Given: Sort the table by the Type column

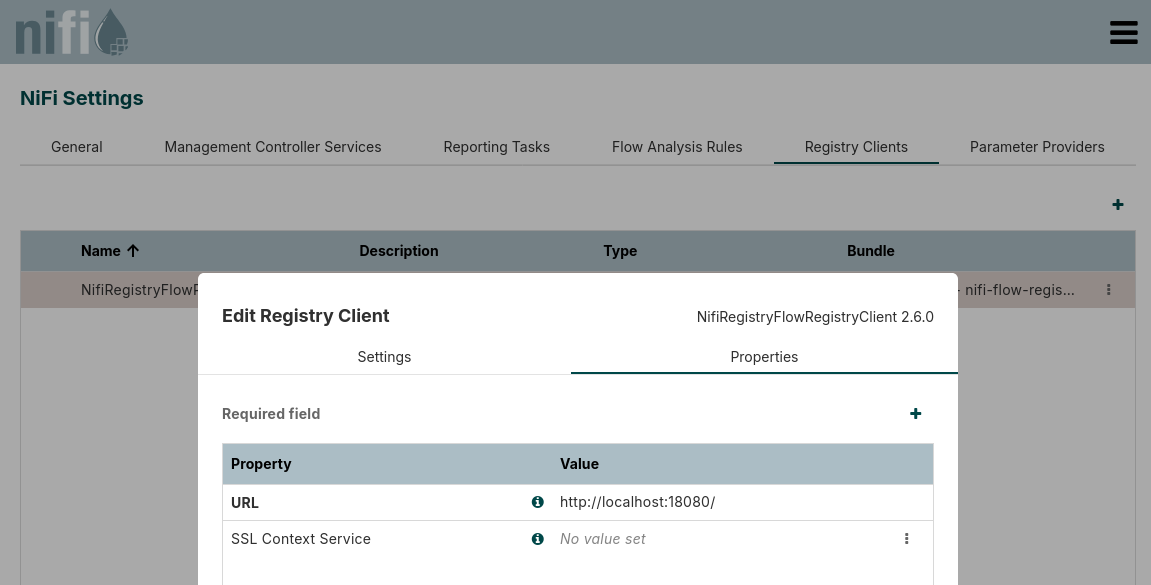Looking at the screenshot, I should (x=620, y=251).
